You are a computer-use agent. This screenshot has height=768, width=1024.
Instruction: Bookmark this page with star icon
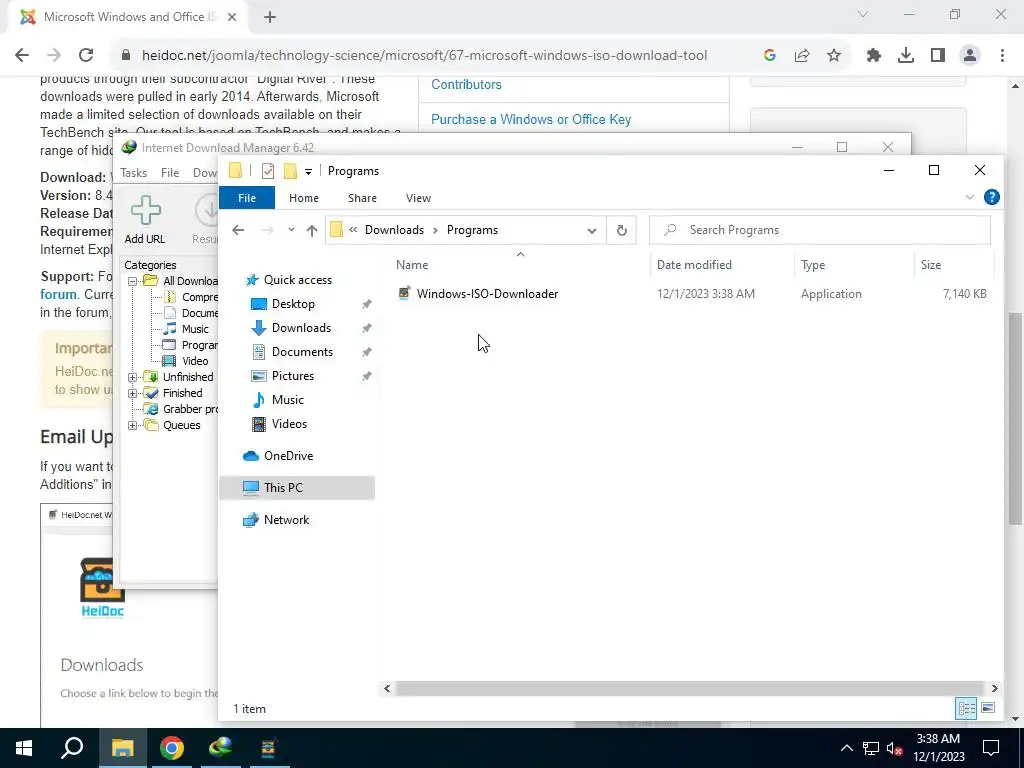point(834,56)
